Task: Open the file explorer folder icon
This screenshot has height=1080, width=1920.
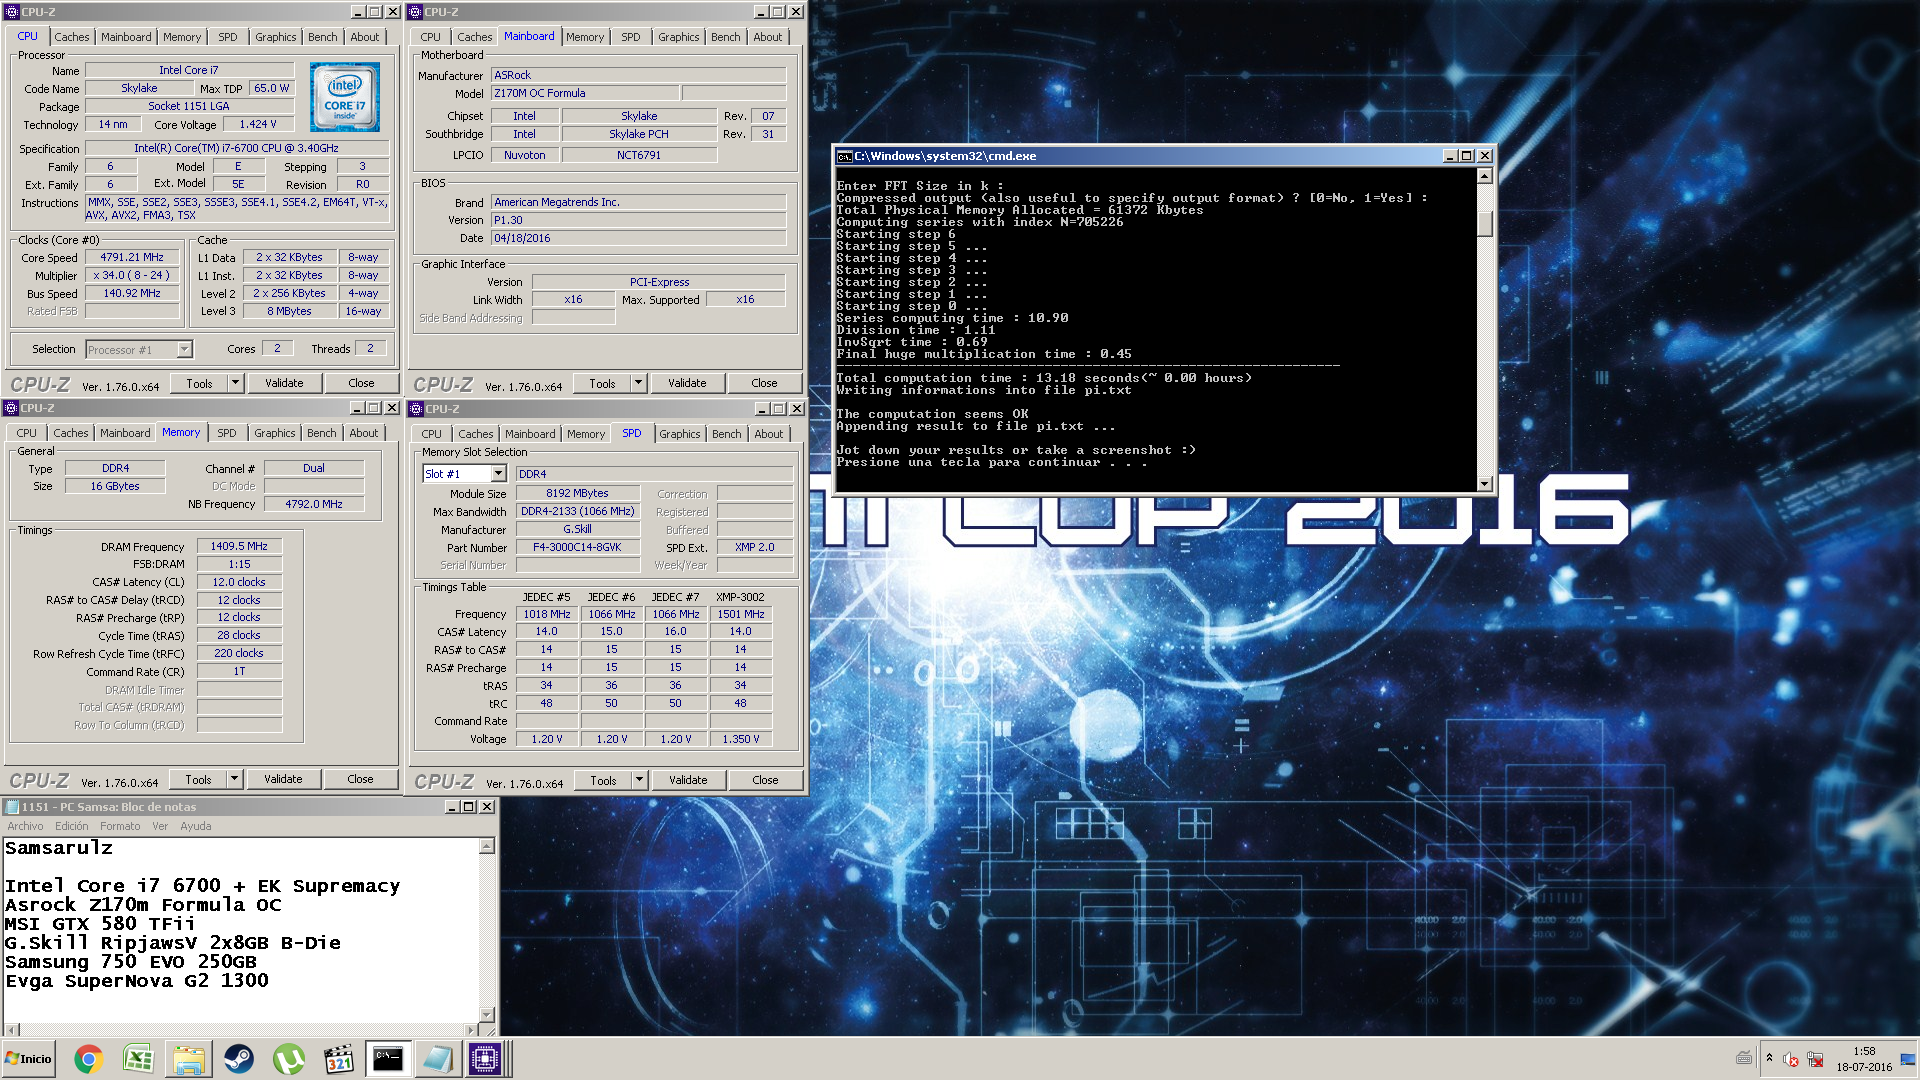Action: pyautogui.click(x=188, y=1059)
